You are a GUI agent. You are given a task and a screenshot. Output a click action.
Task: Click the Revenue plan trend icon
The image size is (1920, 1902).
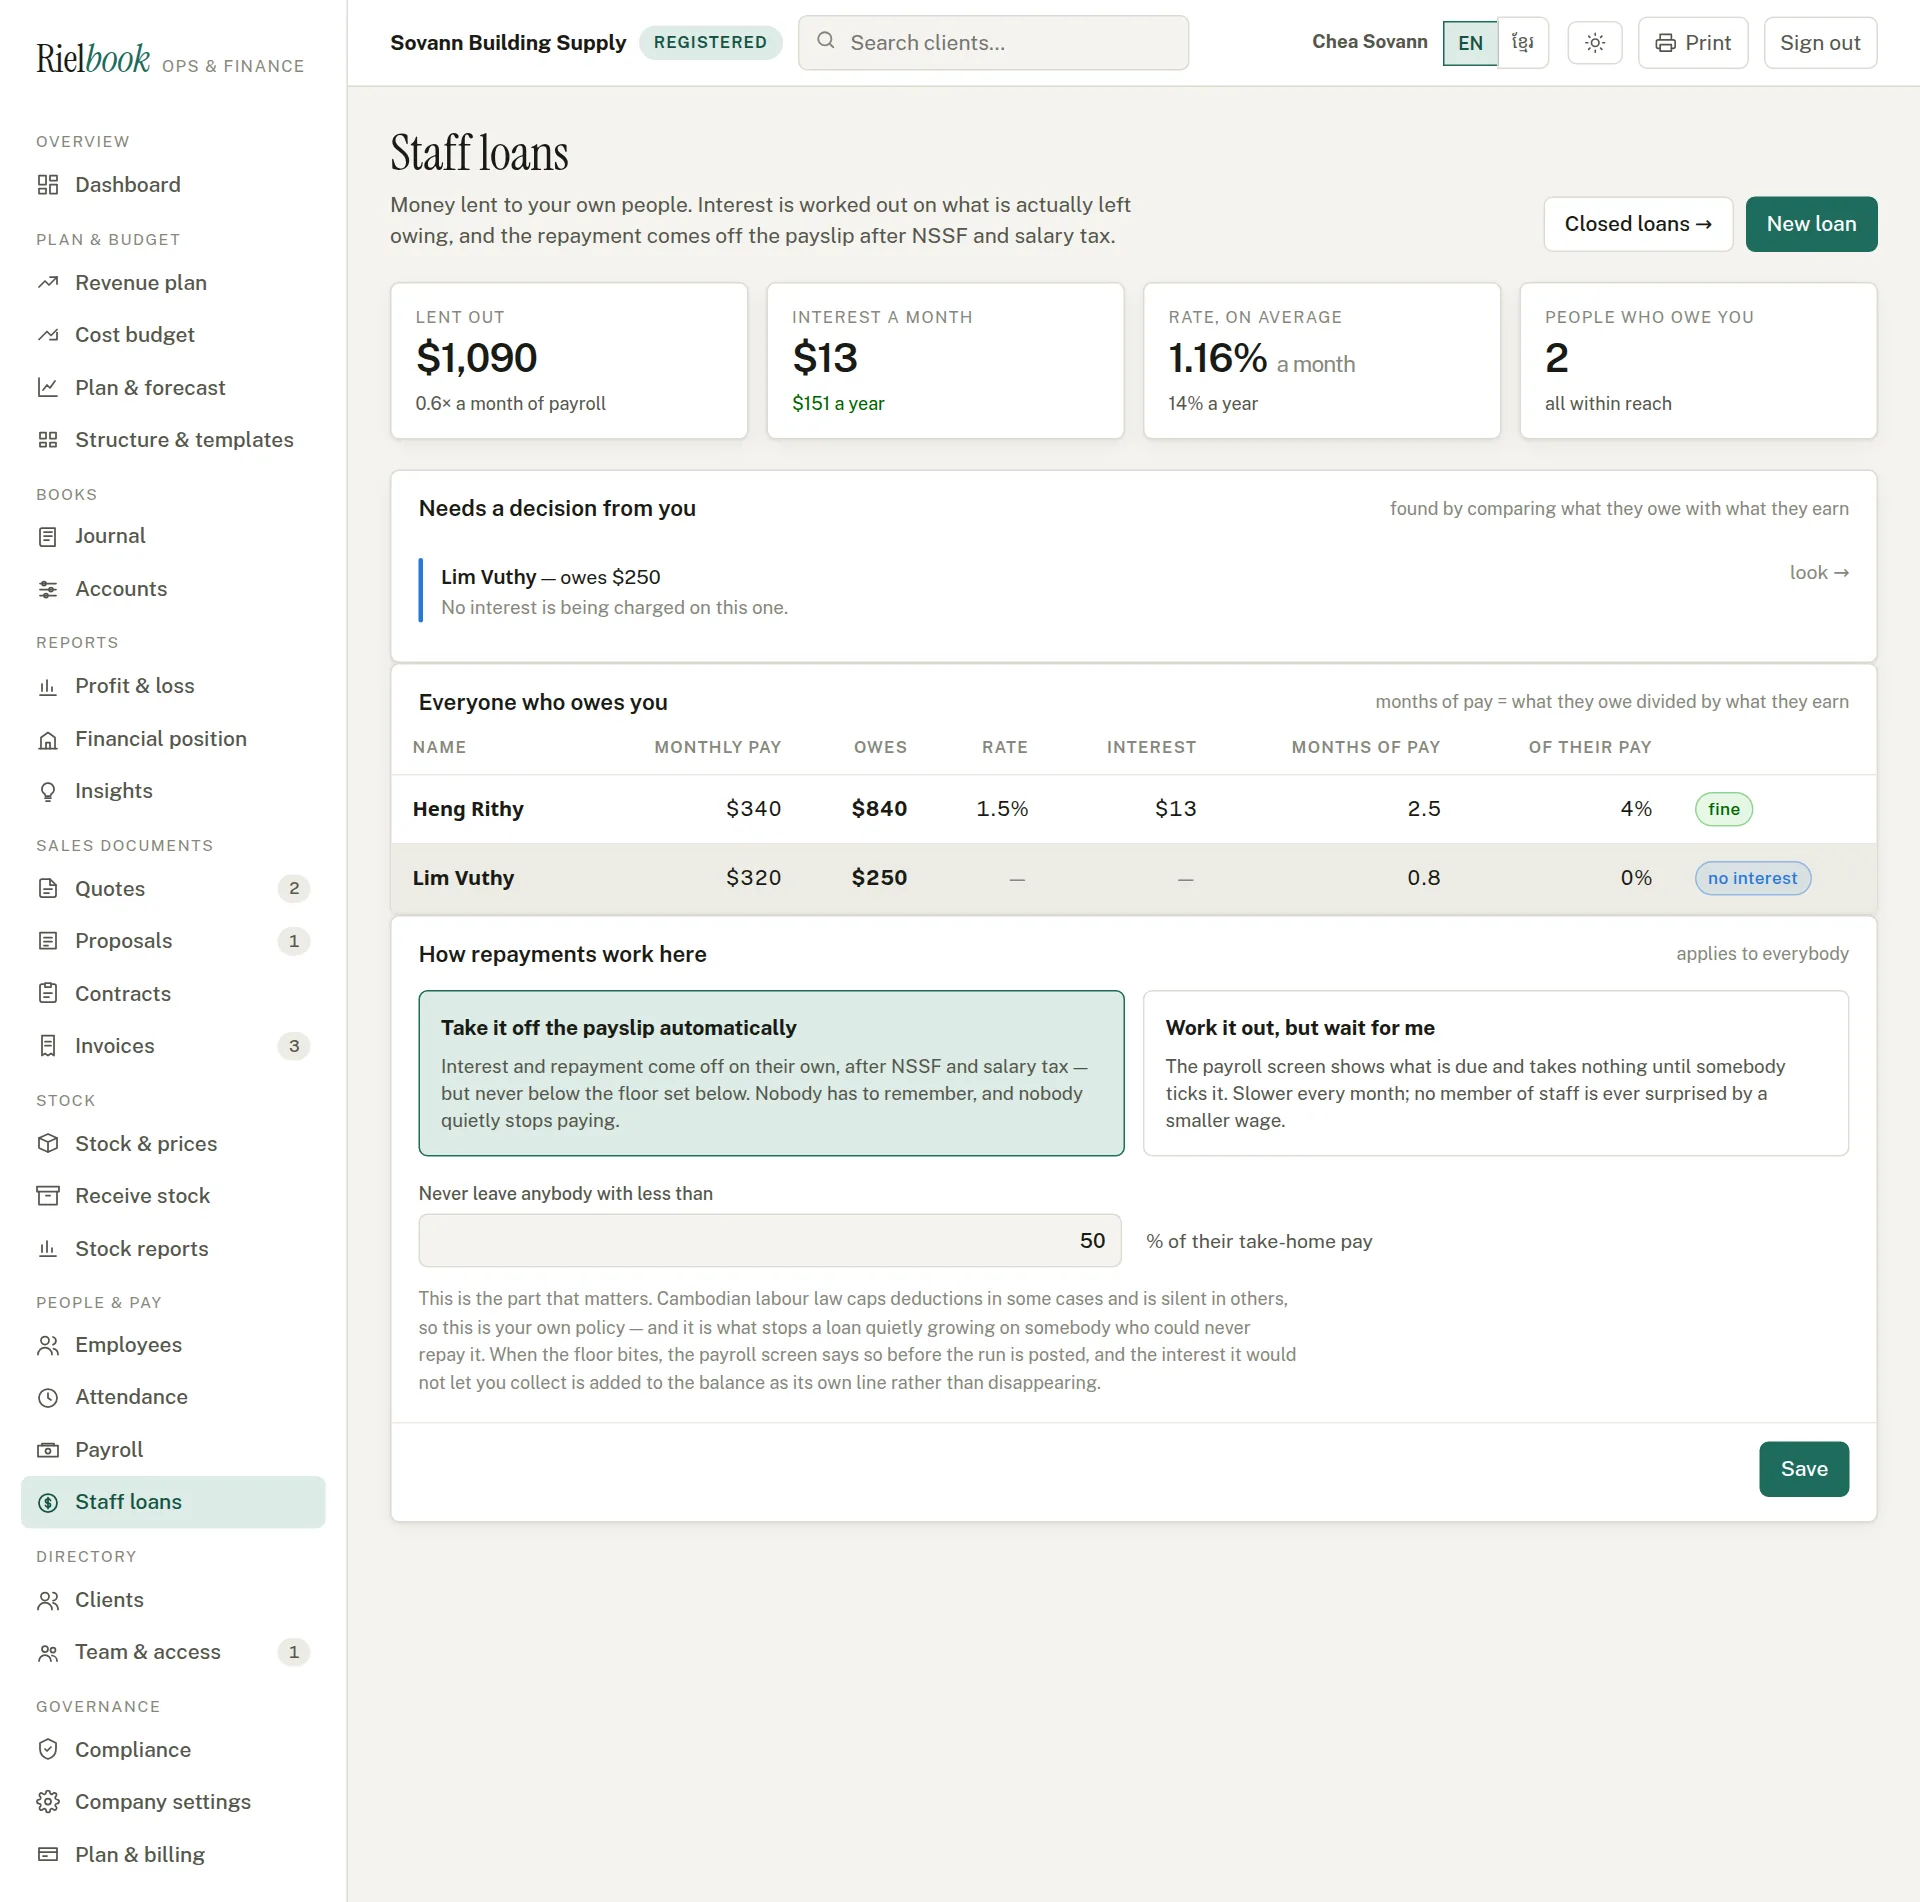48,283
